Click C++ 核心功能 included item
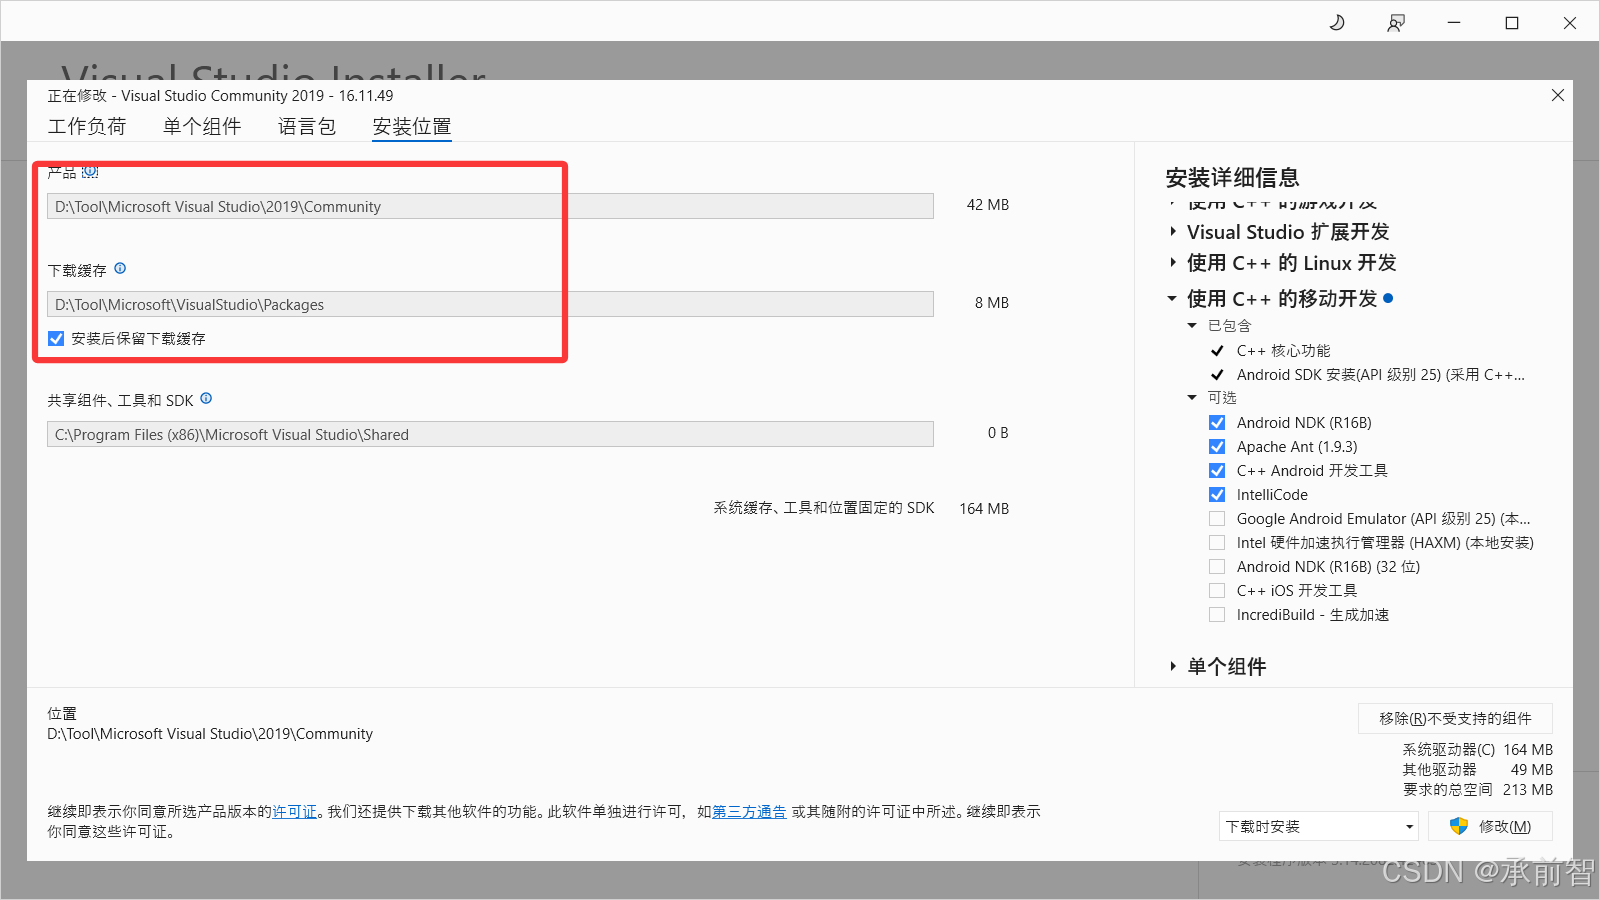1600x900 pixels. 1283,350
